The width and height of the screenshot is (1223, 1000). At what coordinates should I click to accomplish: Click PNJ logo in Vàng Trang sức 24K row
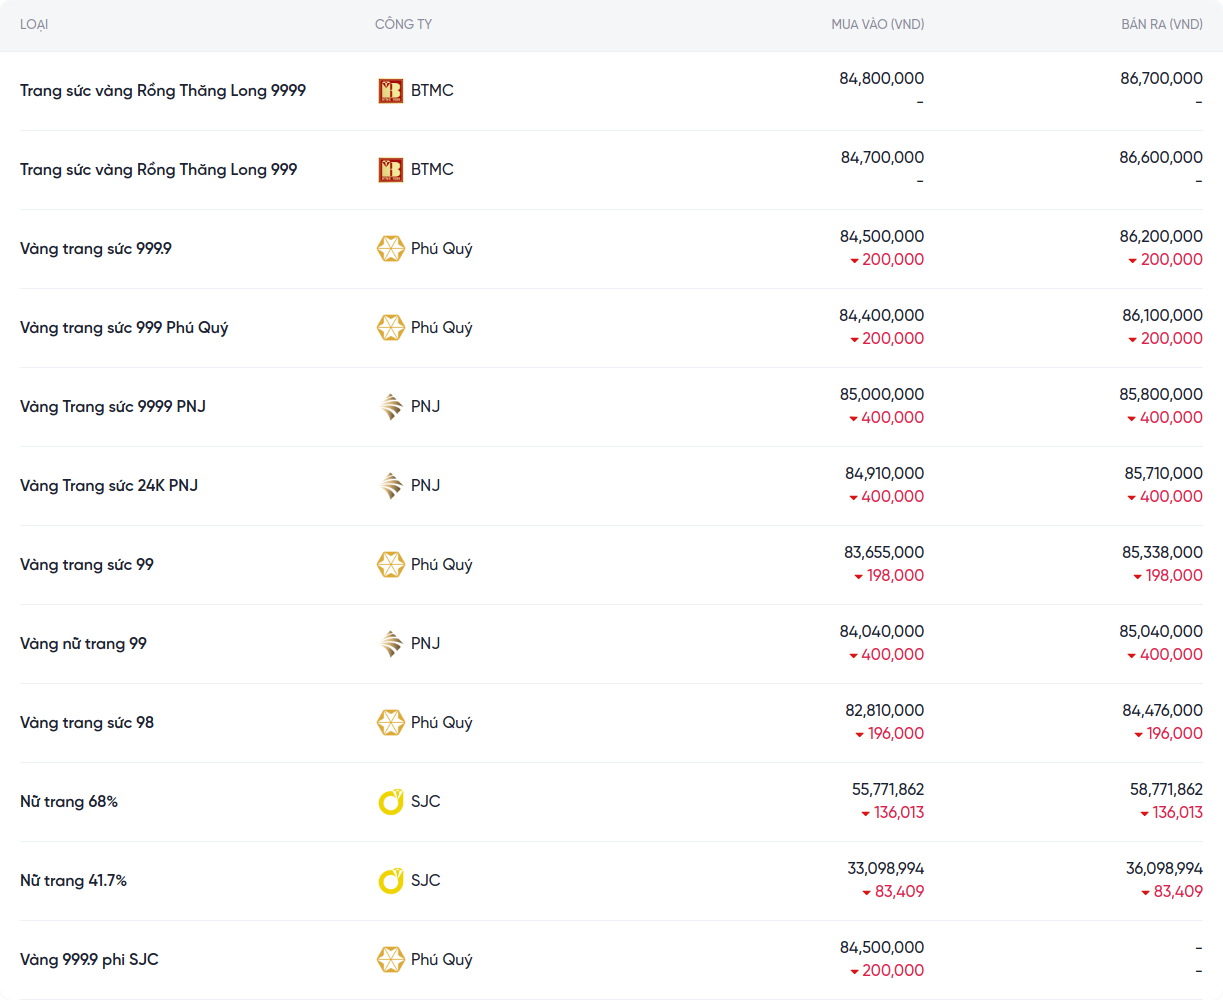coord(390,486)
